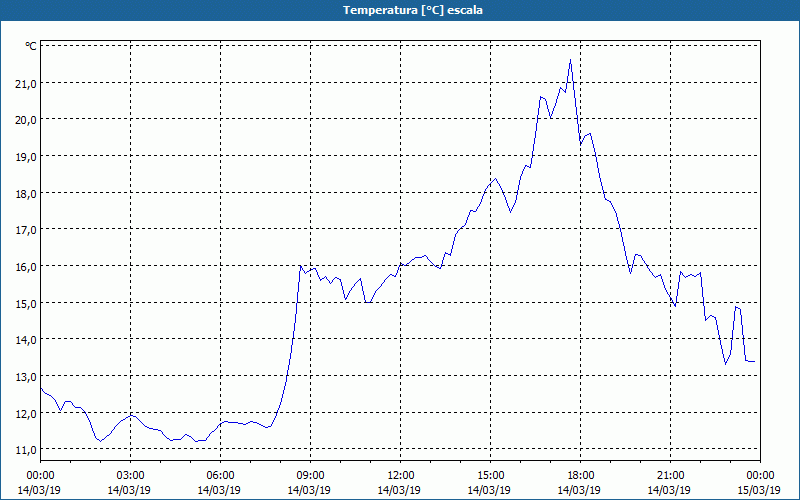Select the 14,0 temperature axis label

click(x=27, y=339)
